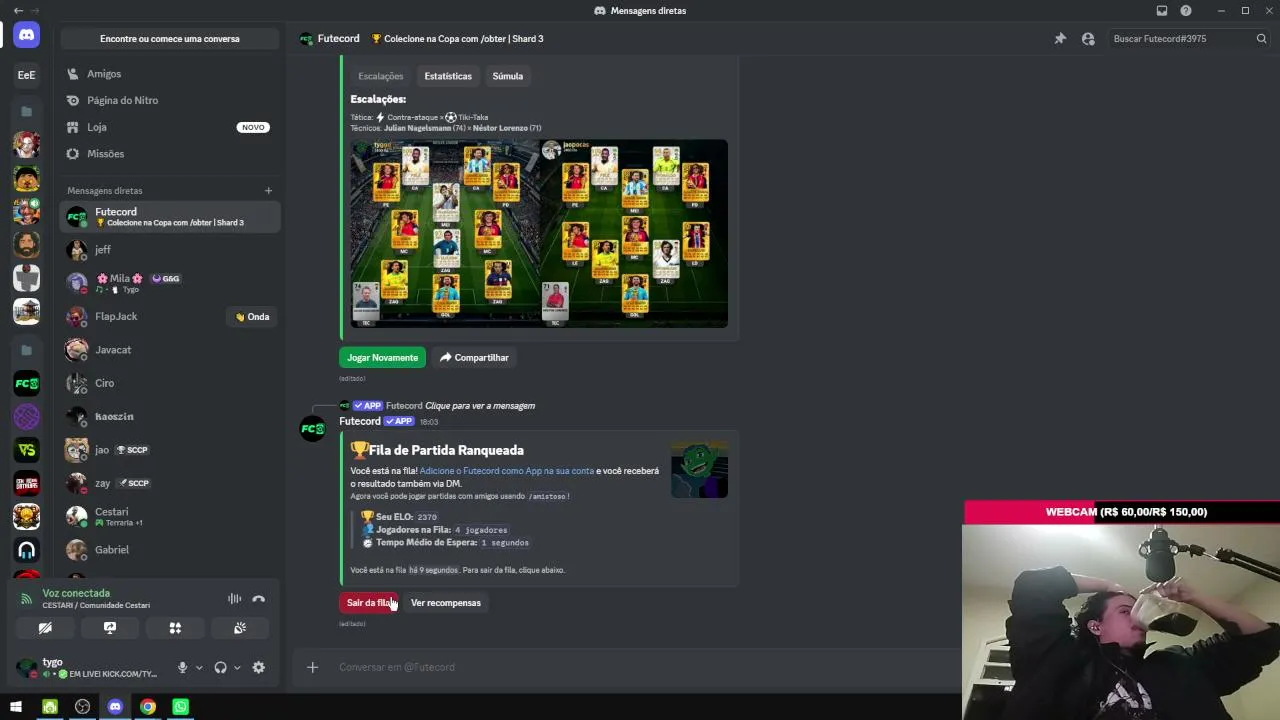Expand headphone output options chevron

tap(237, 668)
